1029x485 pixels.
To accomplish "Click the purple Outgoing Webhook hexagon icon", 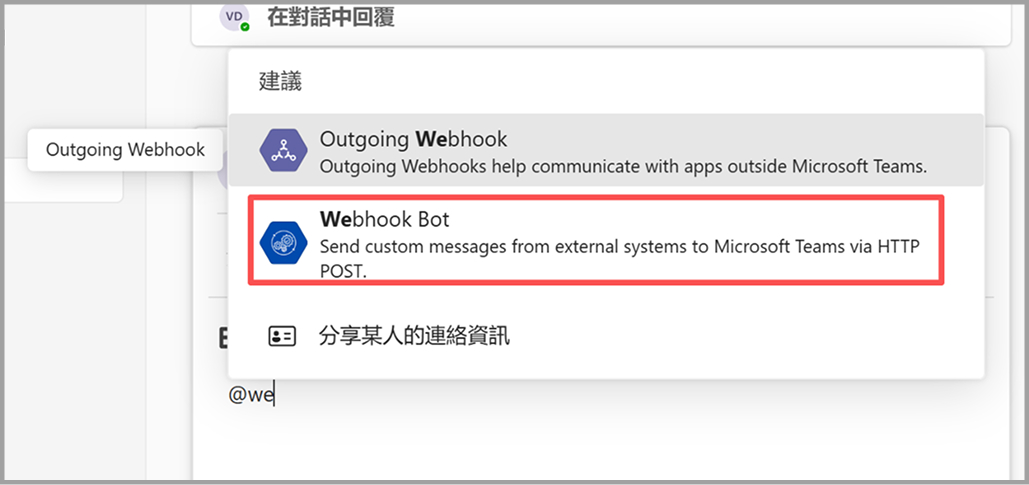I will click(x=283, y=151).
